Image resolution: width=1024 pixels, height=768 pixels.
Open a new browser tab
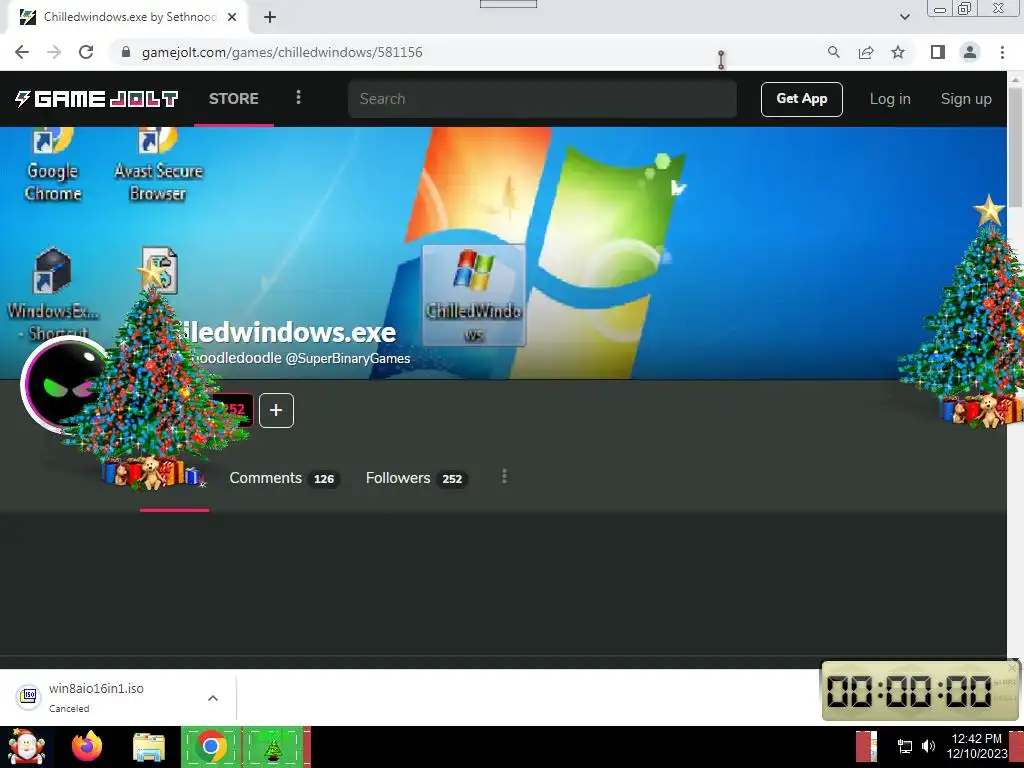pyautogui.click(x=270, y=17)
